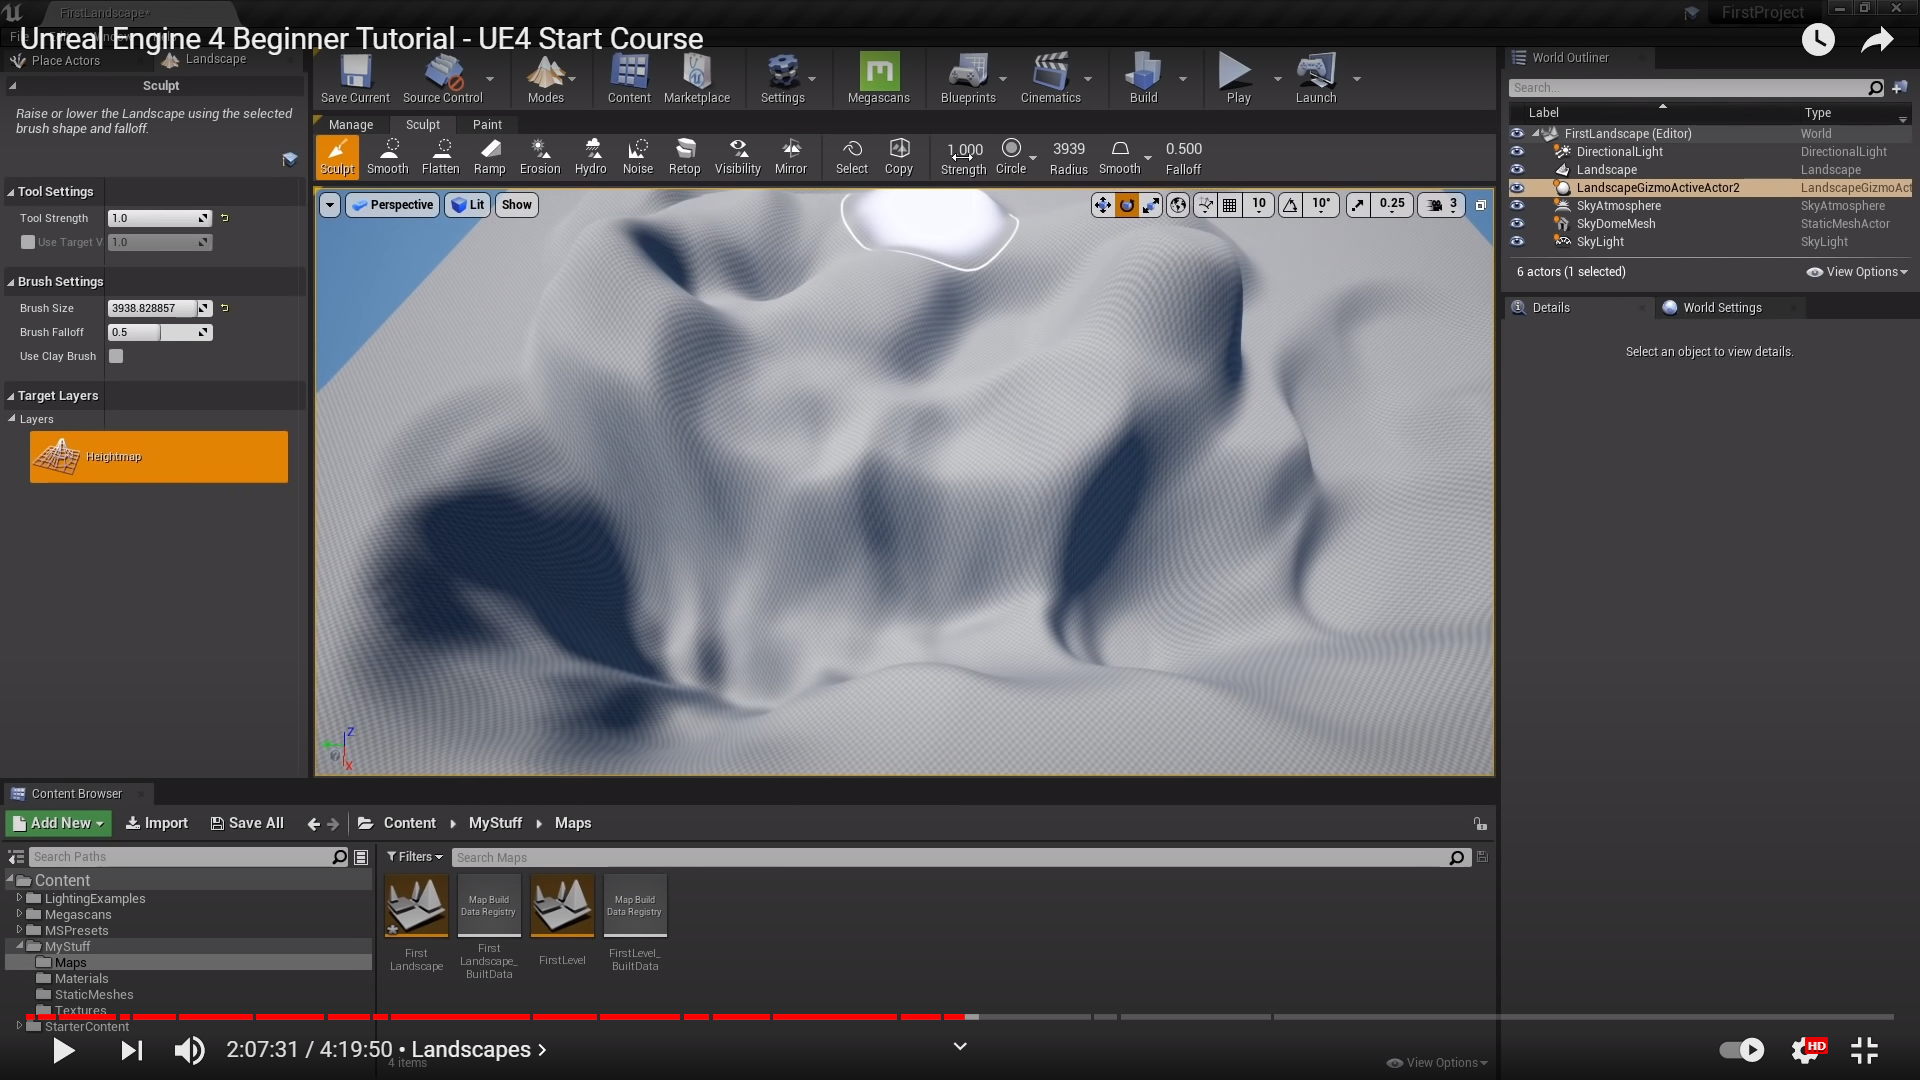1920x1080 pixels.
Task: Switch to the Paint tab
Action: tap(487, 125)
